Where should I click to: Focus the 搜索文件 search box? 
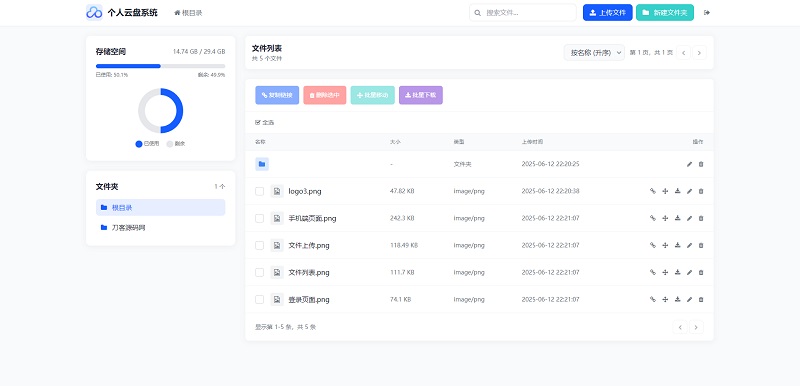[522, 13]
